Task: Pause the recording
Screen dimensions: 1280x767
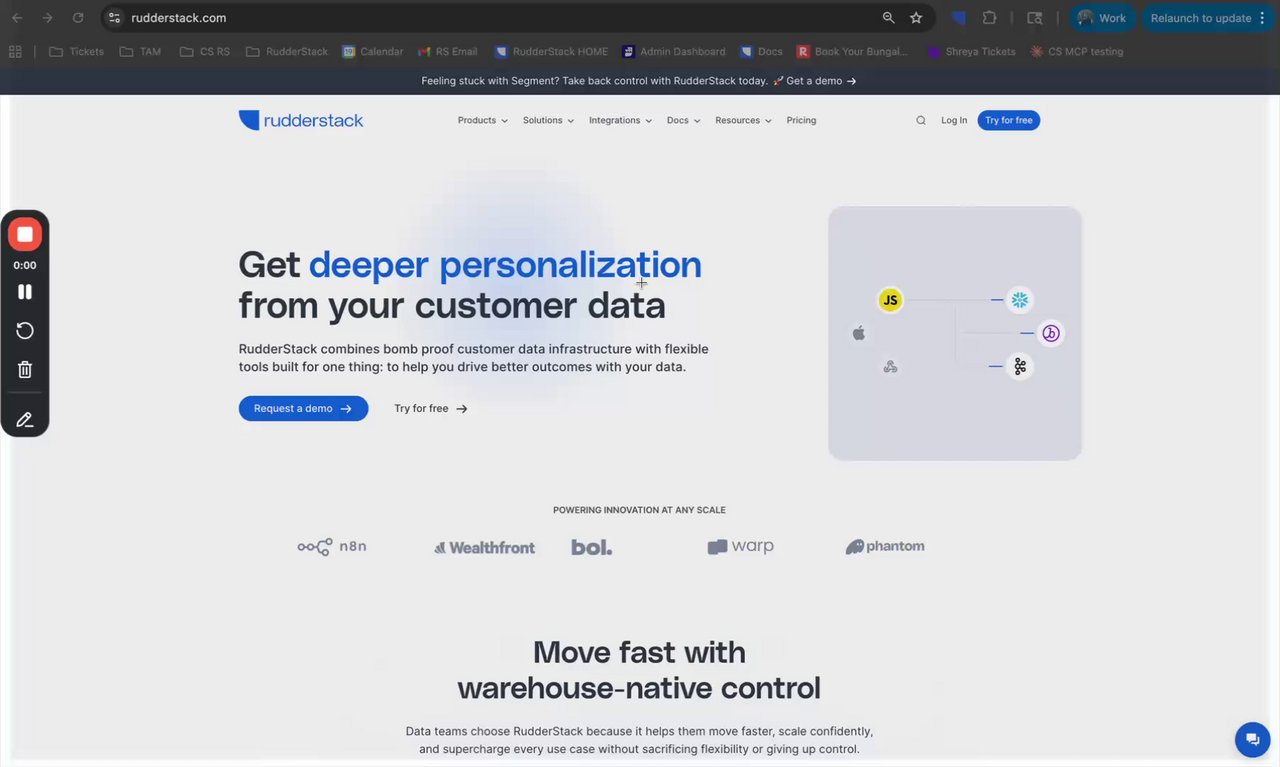Action: [25, 292]
